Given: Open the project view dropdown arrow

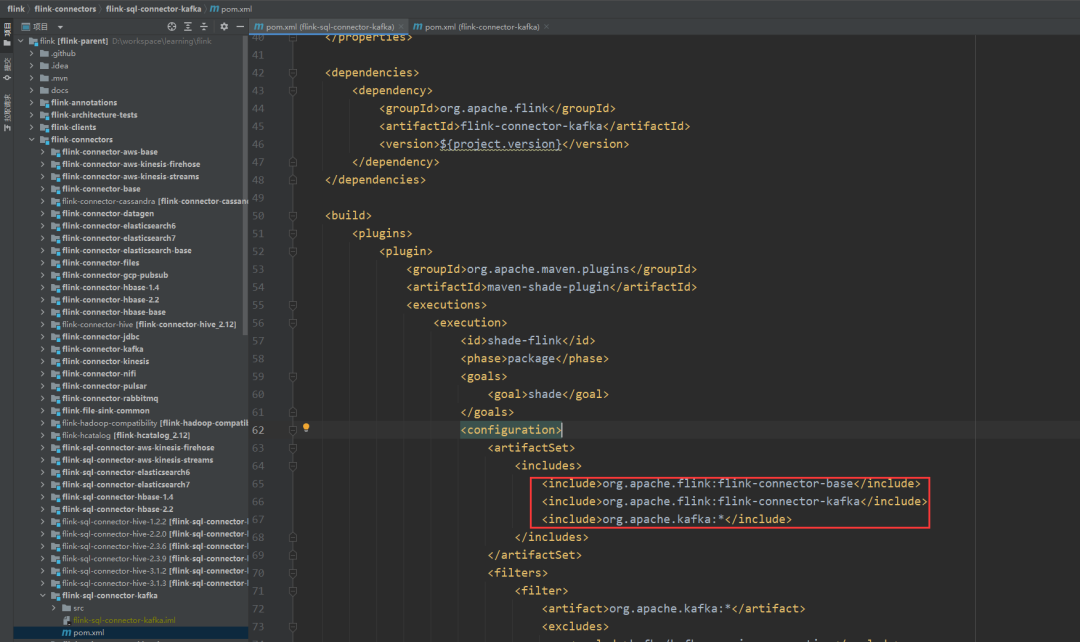Looking at the screenshot, I should point(61,27).
